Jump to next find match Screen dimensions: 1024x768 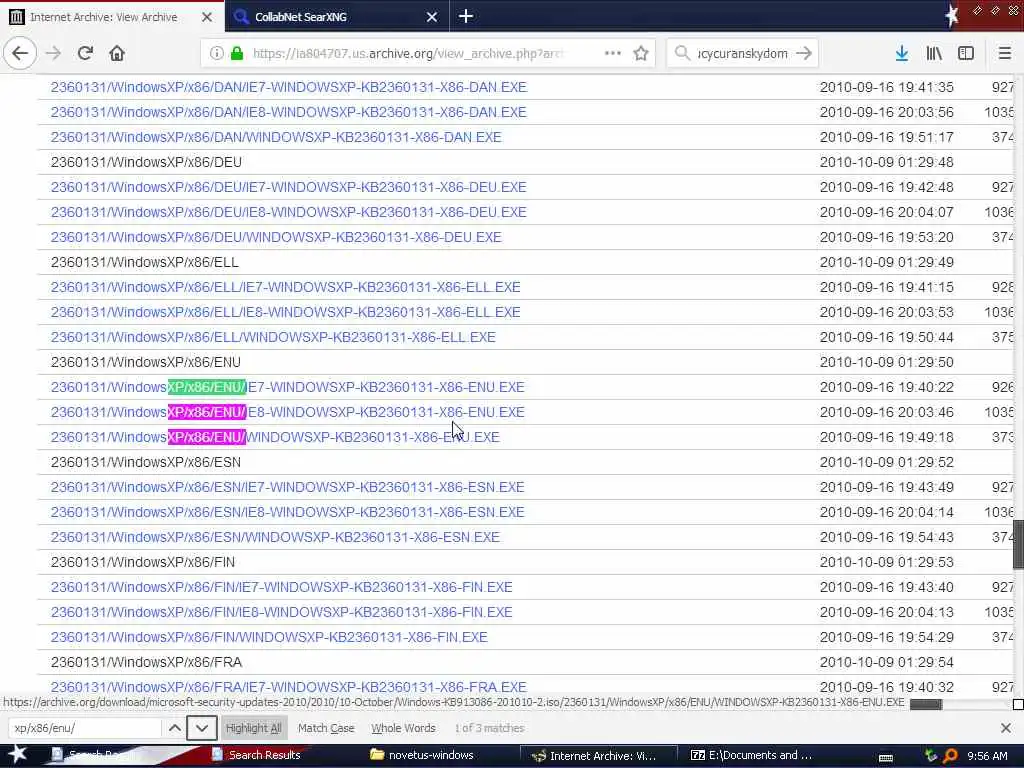(202, 728)
